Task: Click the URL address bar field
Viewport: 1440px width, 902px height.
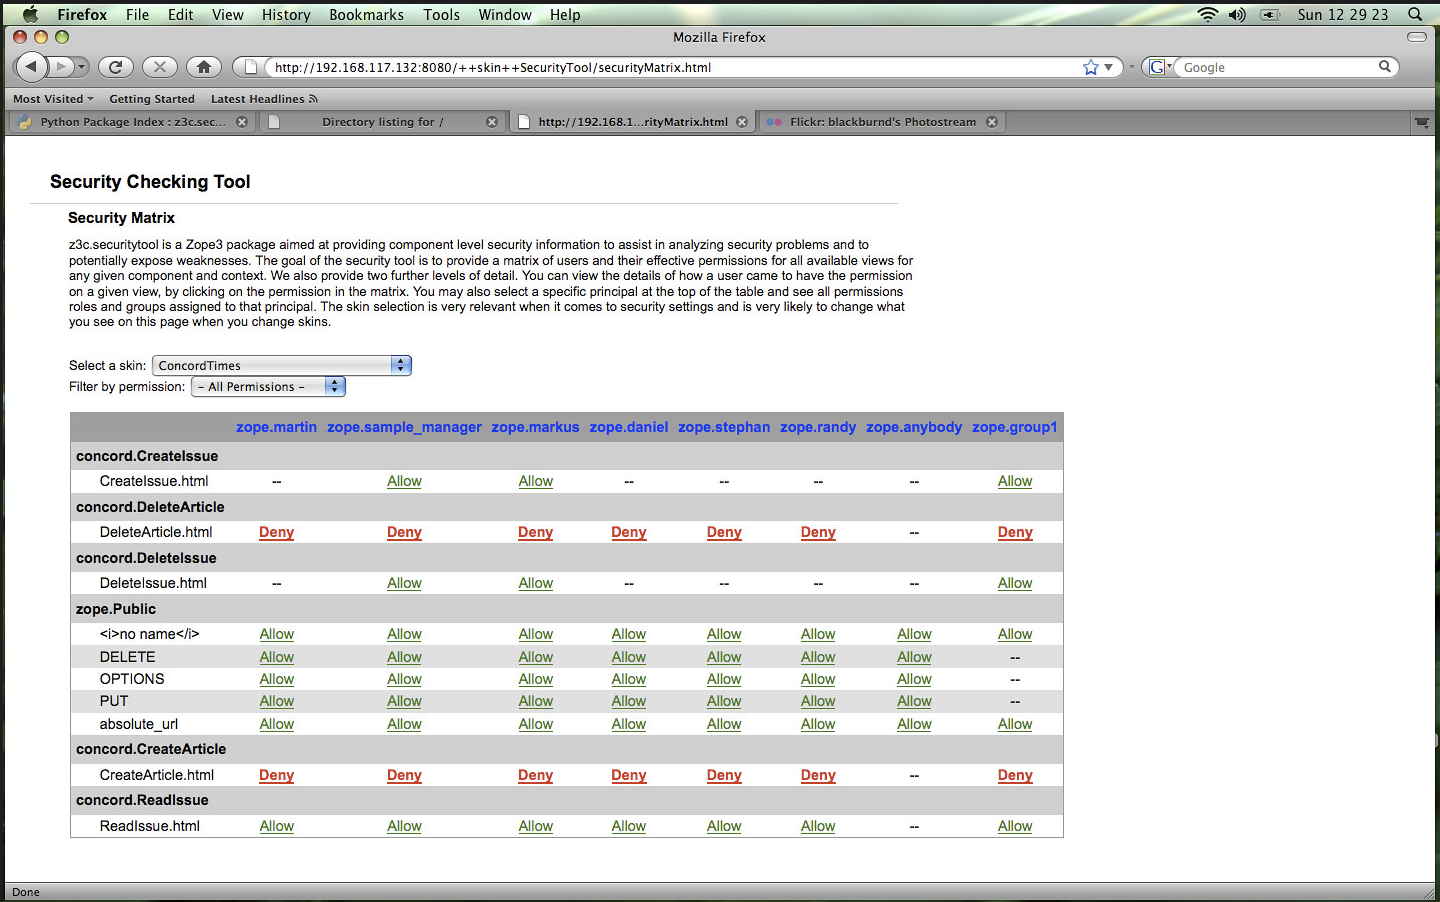Action: point(670,67)
